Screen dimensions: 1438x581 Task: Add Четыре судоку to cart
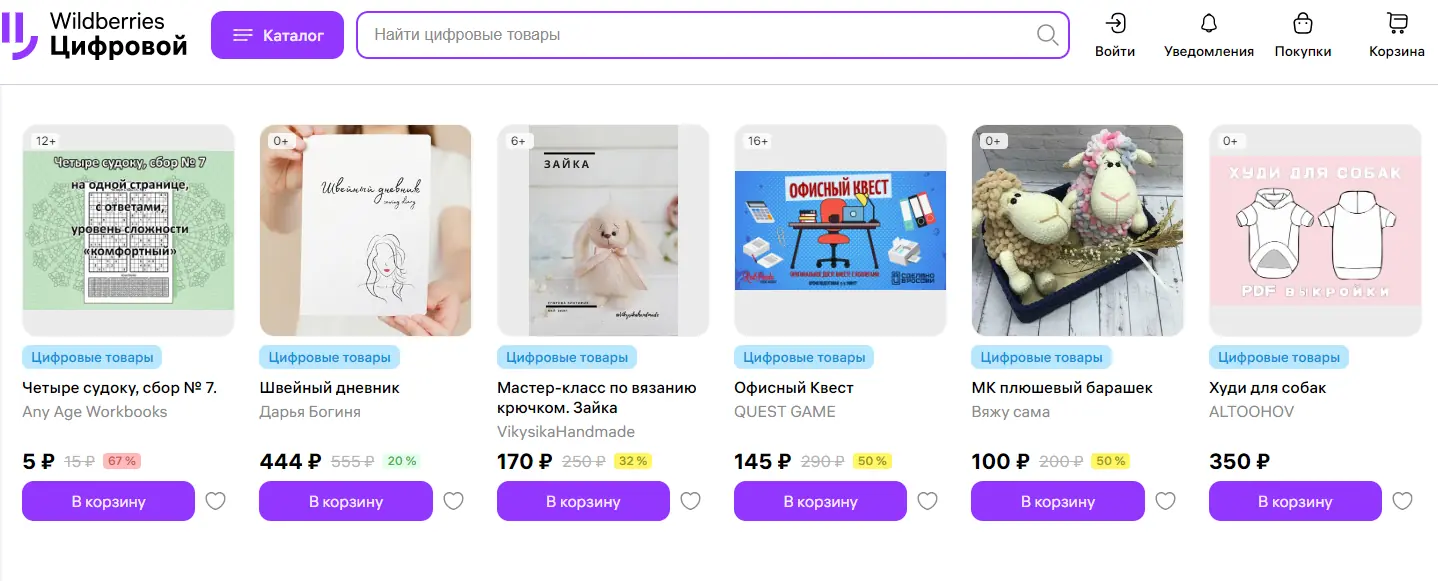[108, 501]
